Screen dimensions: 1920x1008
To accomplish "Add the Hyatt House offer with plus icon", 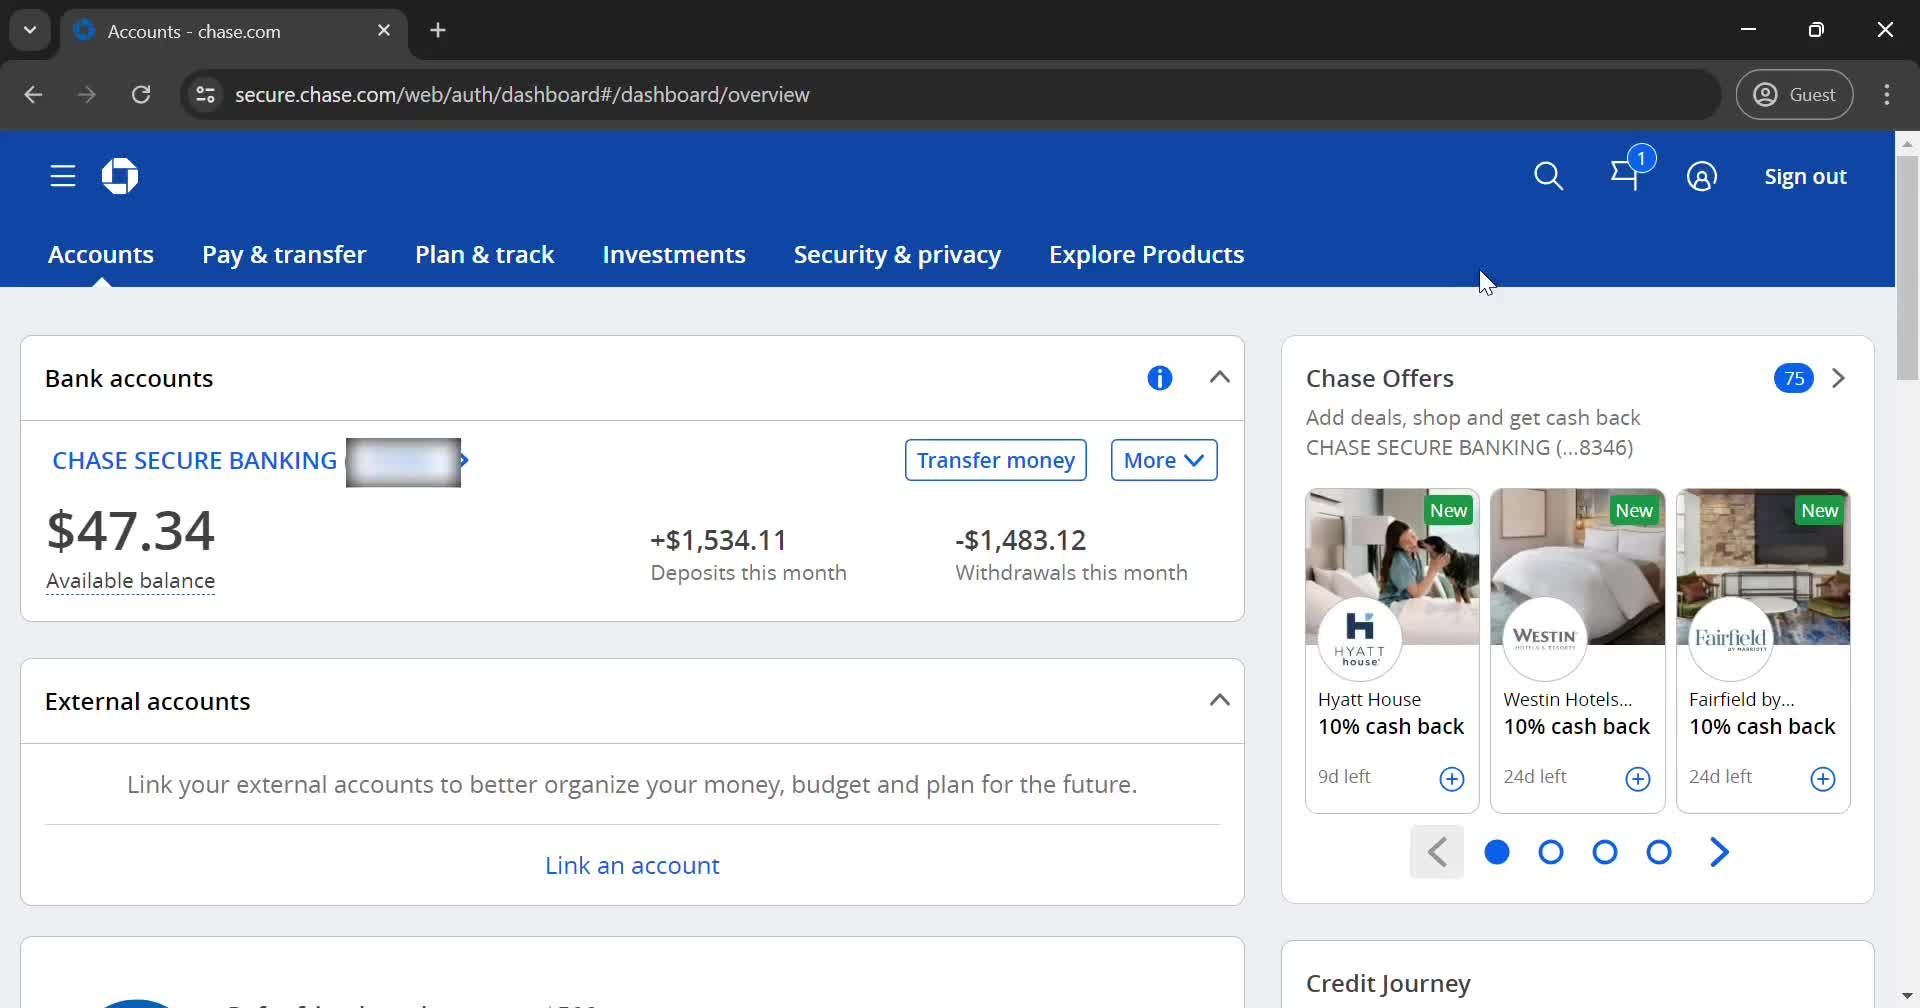I will pos(1452,779).
